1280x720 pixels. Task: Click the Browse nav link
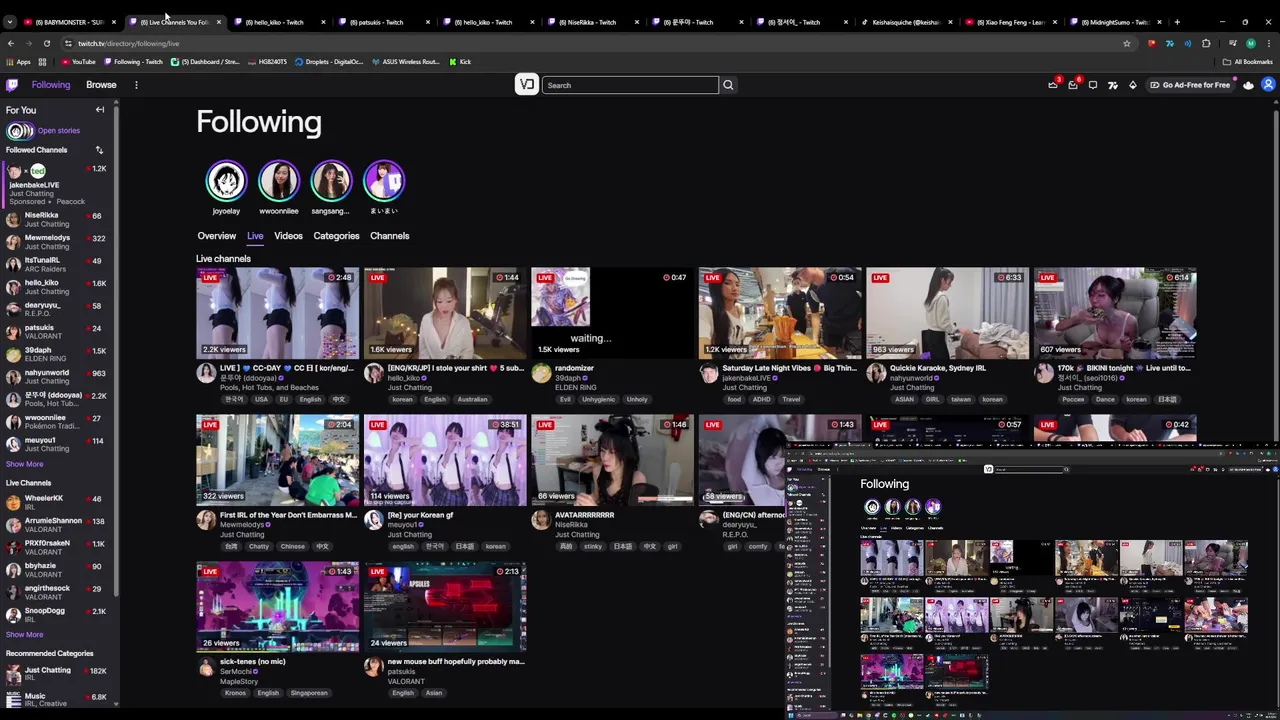(x=101, y=85)
